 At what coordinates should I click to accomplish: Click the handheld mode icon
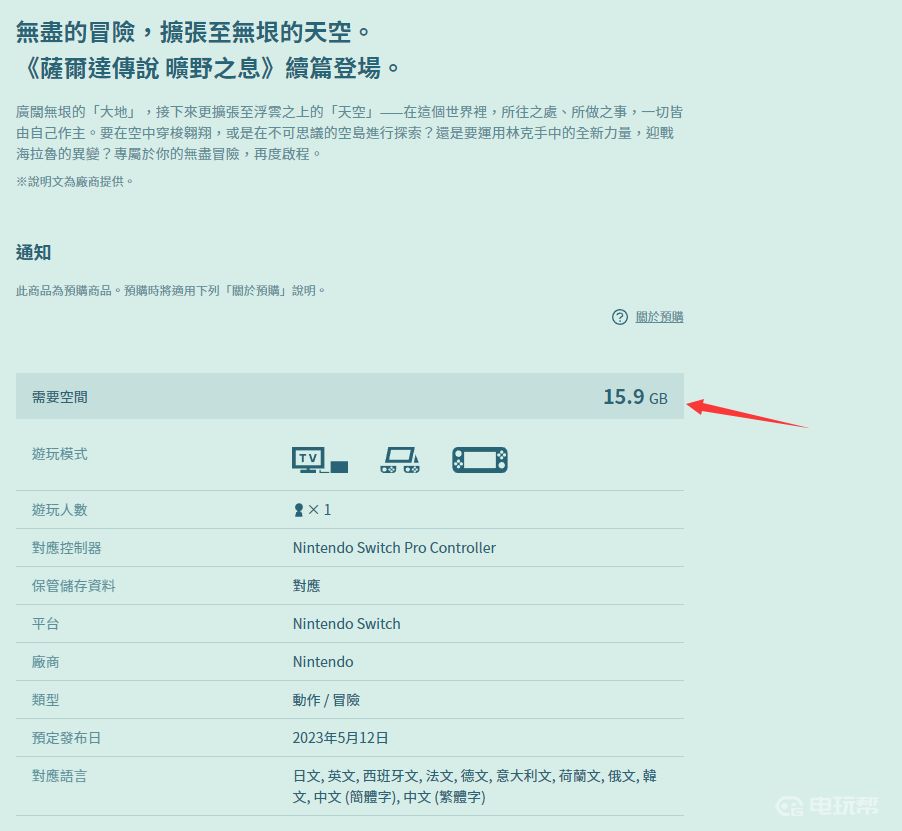[480, 460]
